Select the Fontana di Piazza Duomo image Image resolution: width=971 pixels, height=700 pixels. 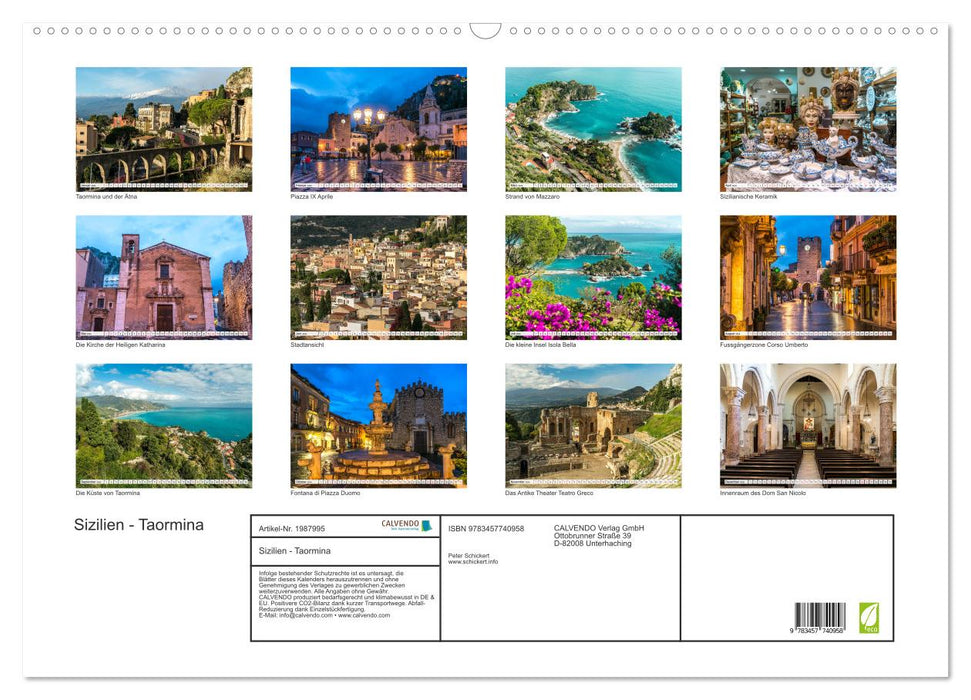click(378, 425)
